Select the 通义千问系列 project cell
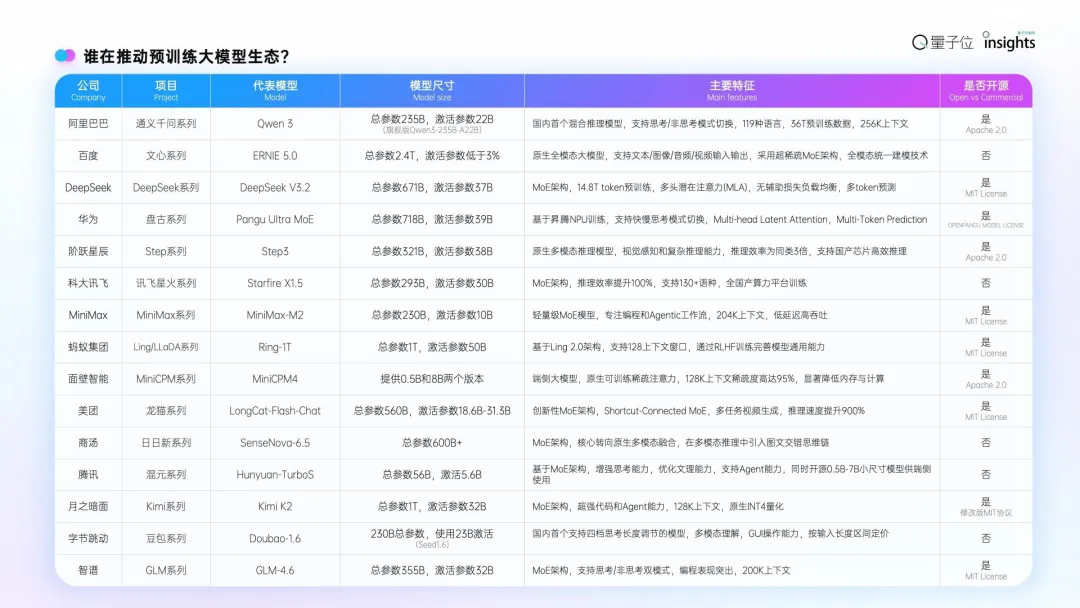Viewport: 1080px width, 608px height. click(x=166, y=124)
